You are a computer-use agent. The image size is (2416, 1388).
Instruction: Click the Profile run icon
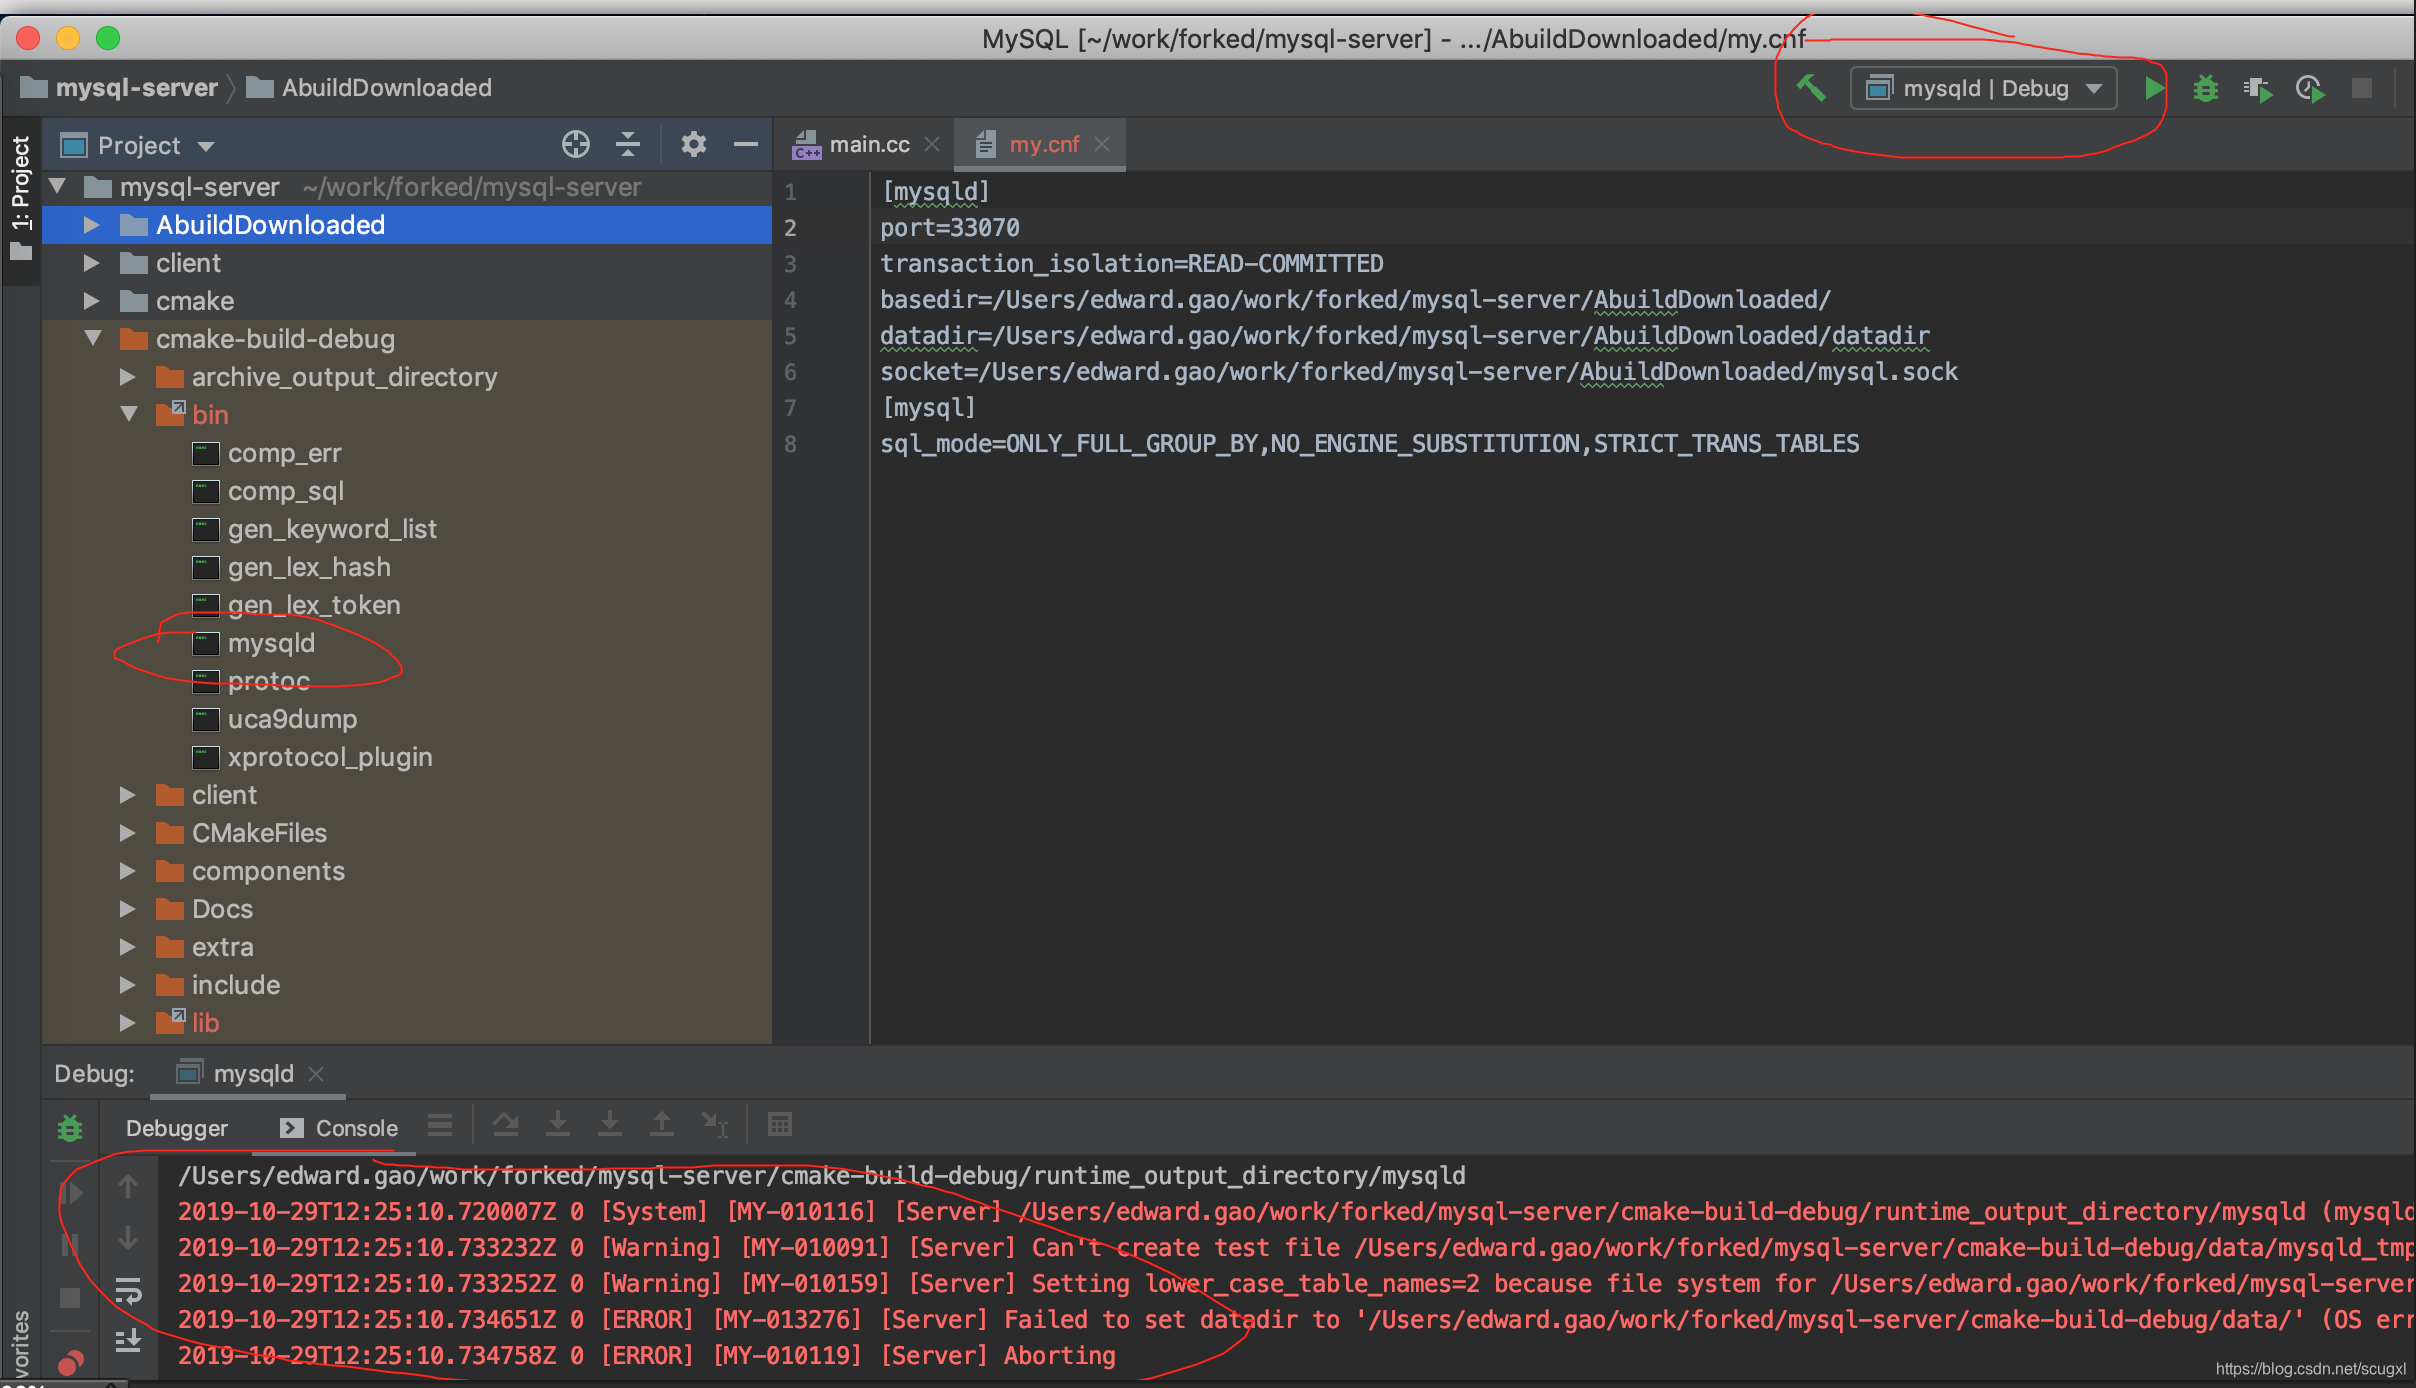[2310, 89]
